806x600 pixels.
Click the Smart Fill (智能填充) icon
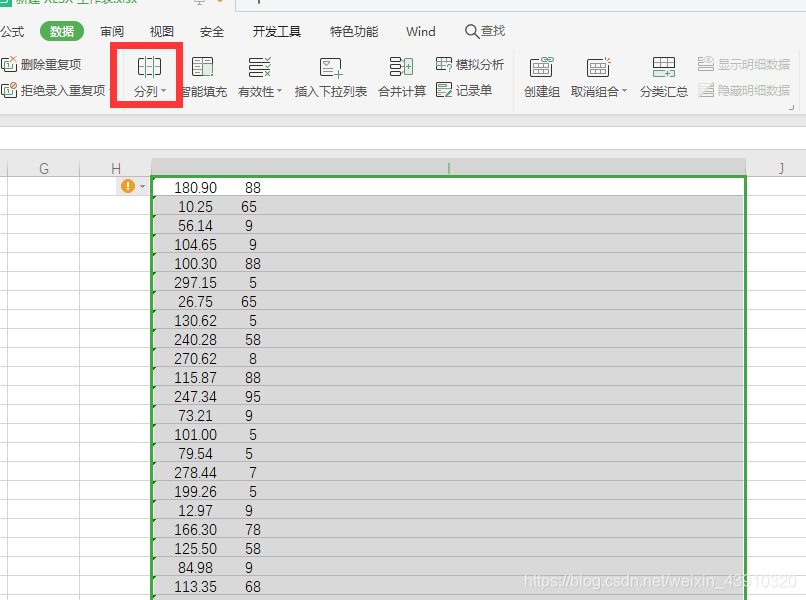pos(203,67)
